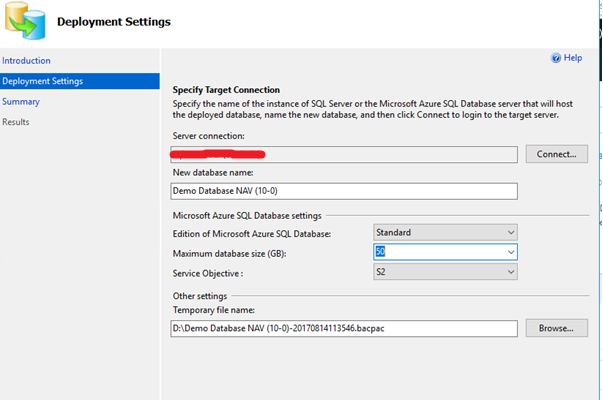Screen dimensions: 603x400
Task: Open the Service Objective dropdown
Action: [x=445, y=272]
